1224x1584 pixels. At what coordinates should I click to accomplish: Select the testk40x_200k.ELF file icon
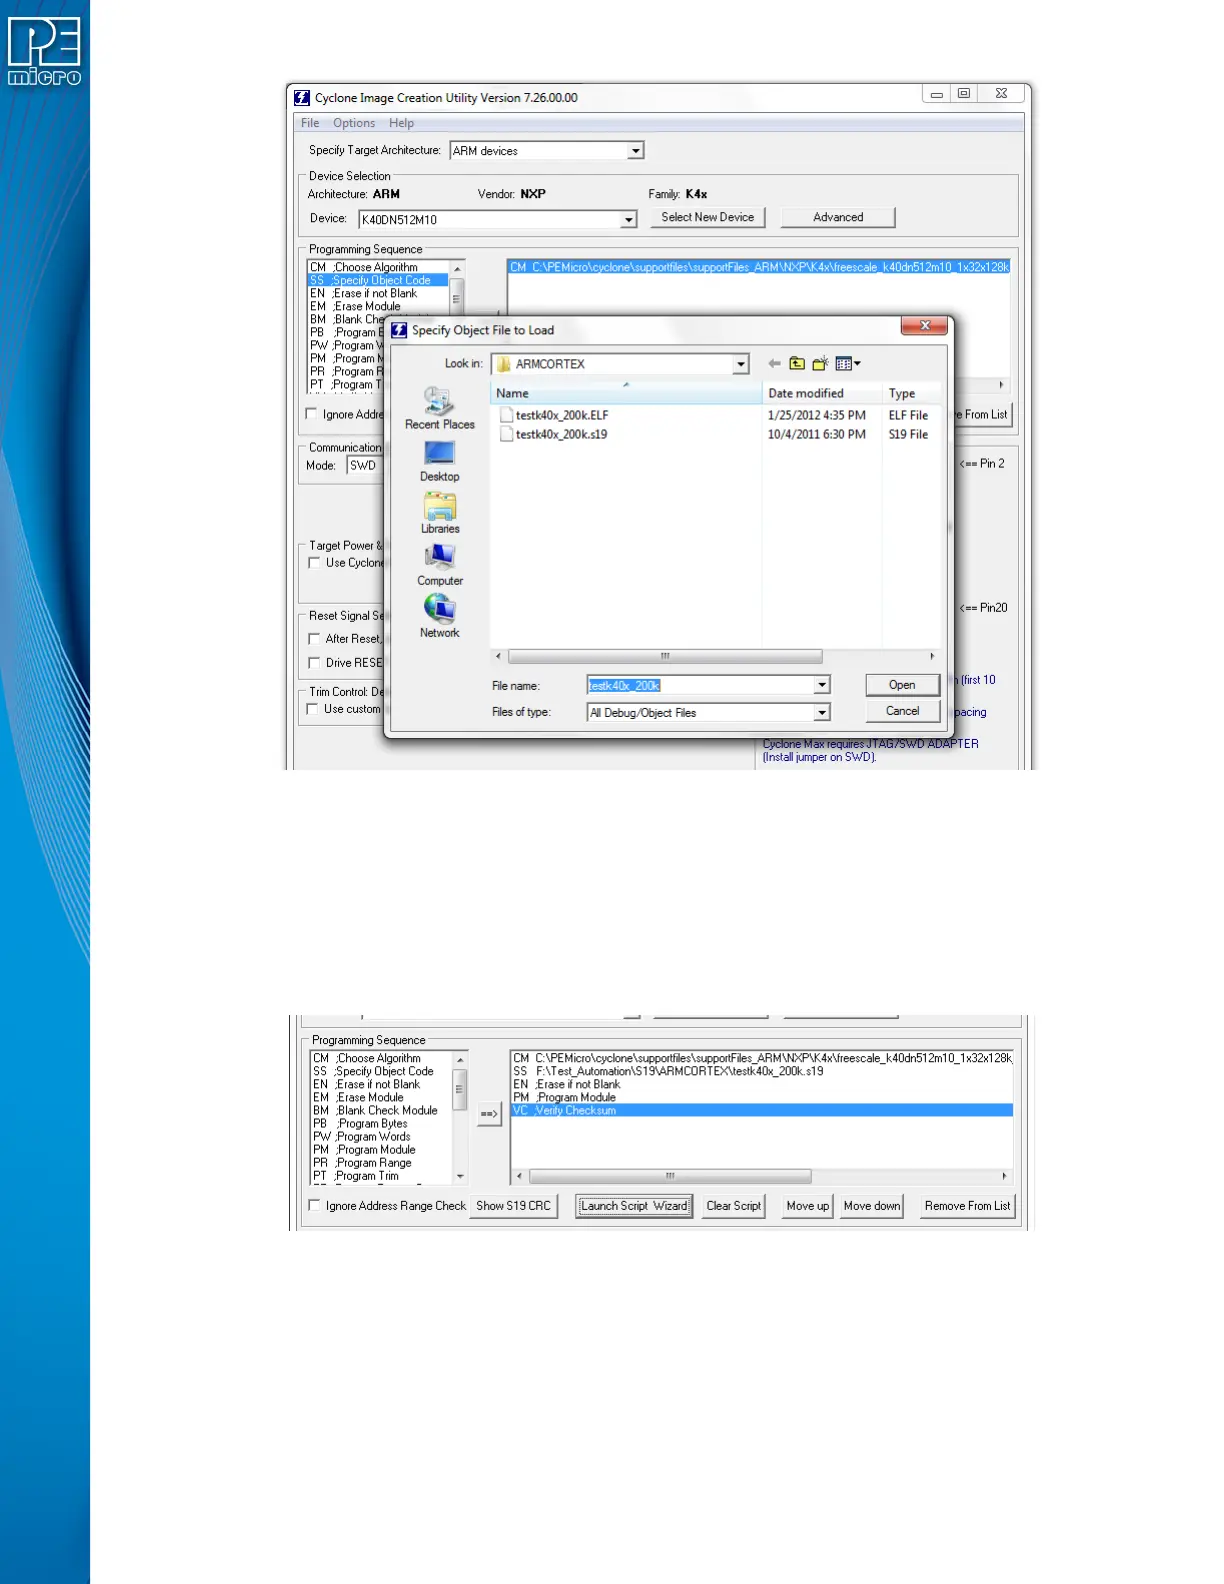pos(506,415)
